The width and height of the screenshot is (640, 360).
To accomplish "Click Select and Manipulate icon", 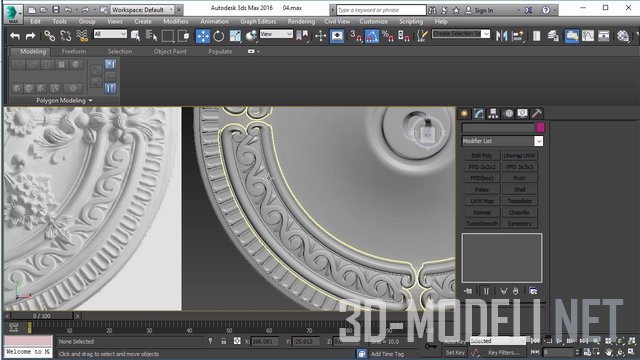I will [320, 36].
